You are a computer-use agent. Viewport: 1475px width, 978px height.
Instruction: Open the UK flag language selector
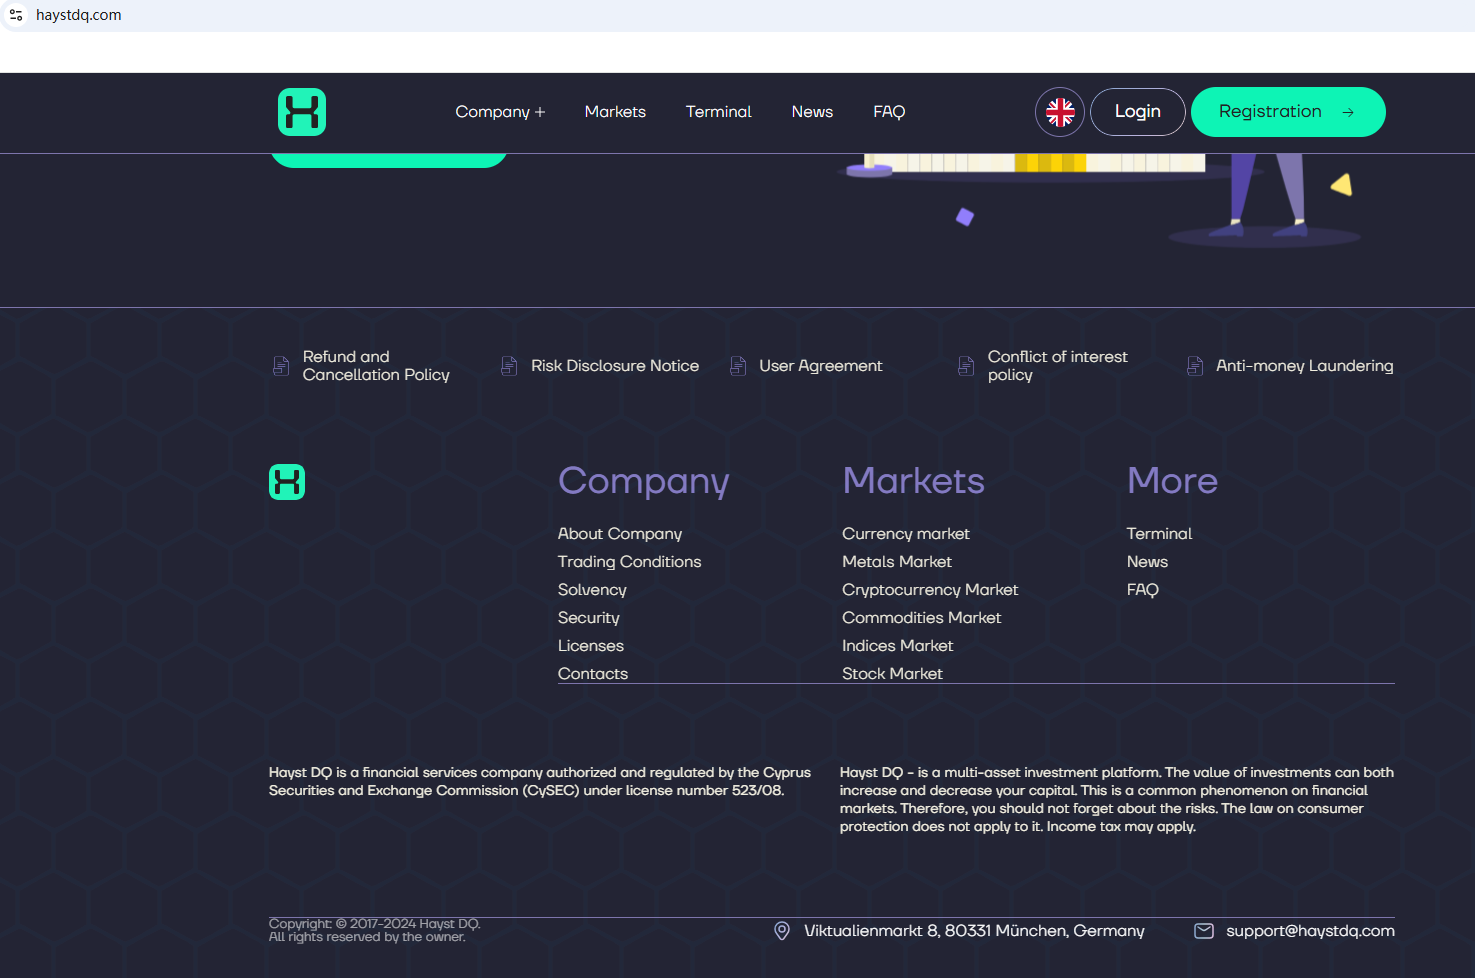click(1059, 112)
